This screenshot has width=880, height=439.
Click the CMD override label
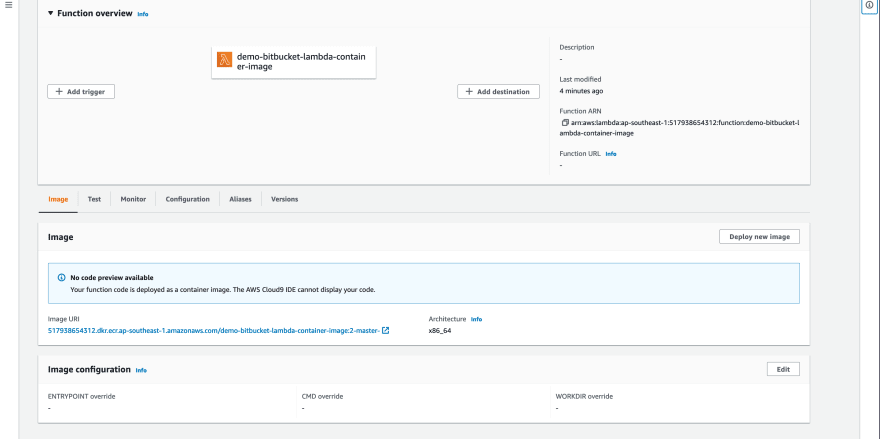tap(322, 396)
